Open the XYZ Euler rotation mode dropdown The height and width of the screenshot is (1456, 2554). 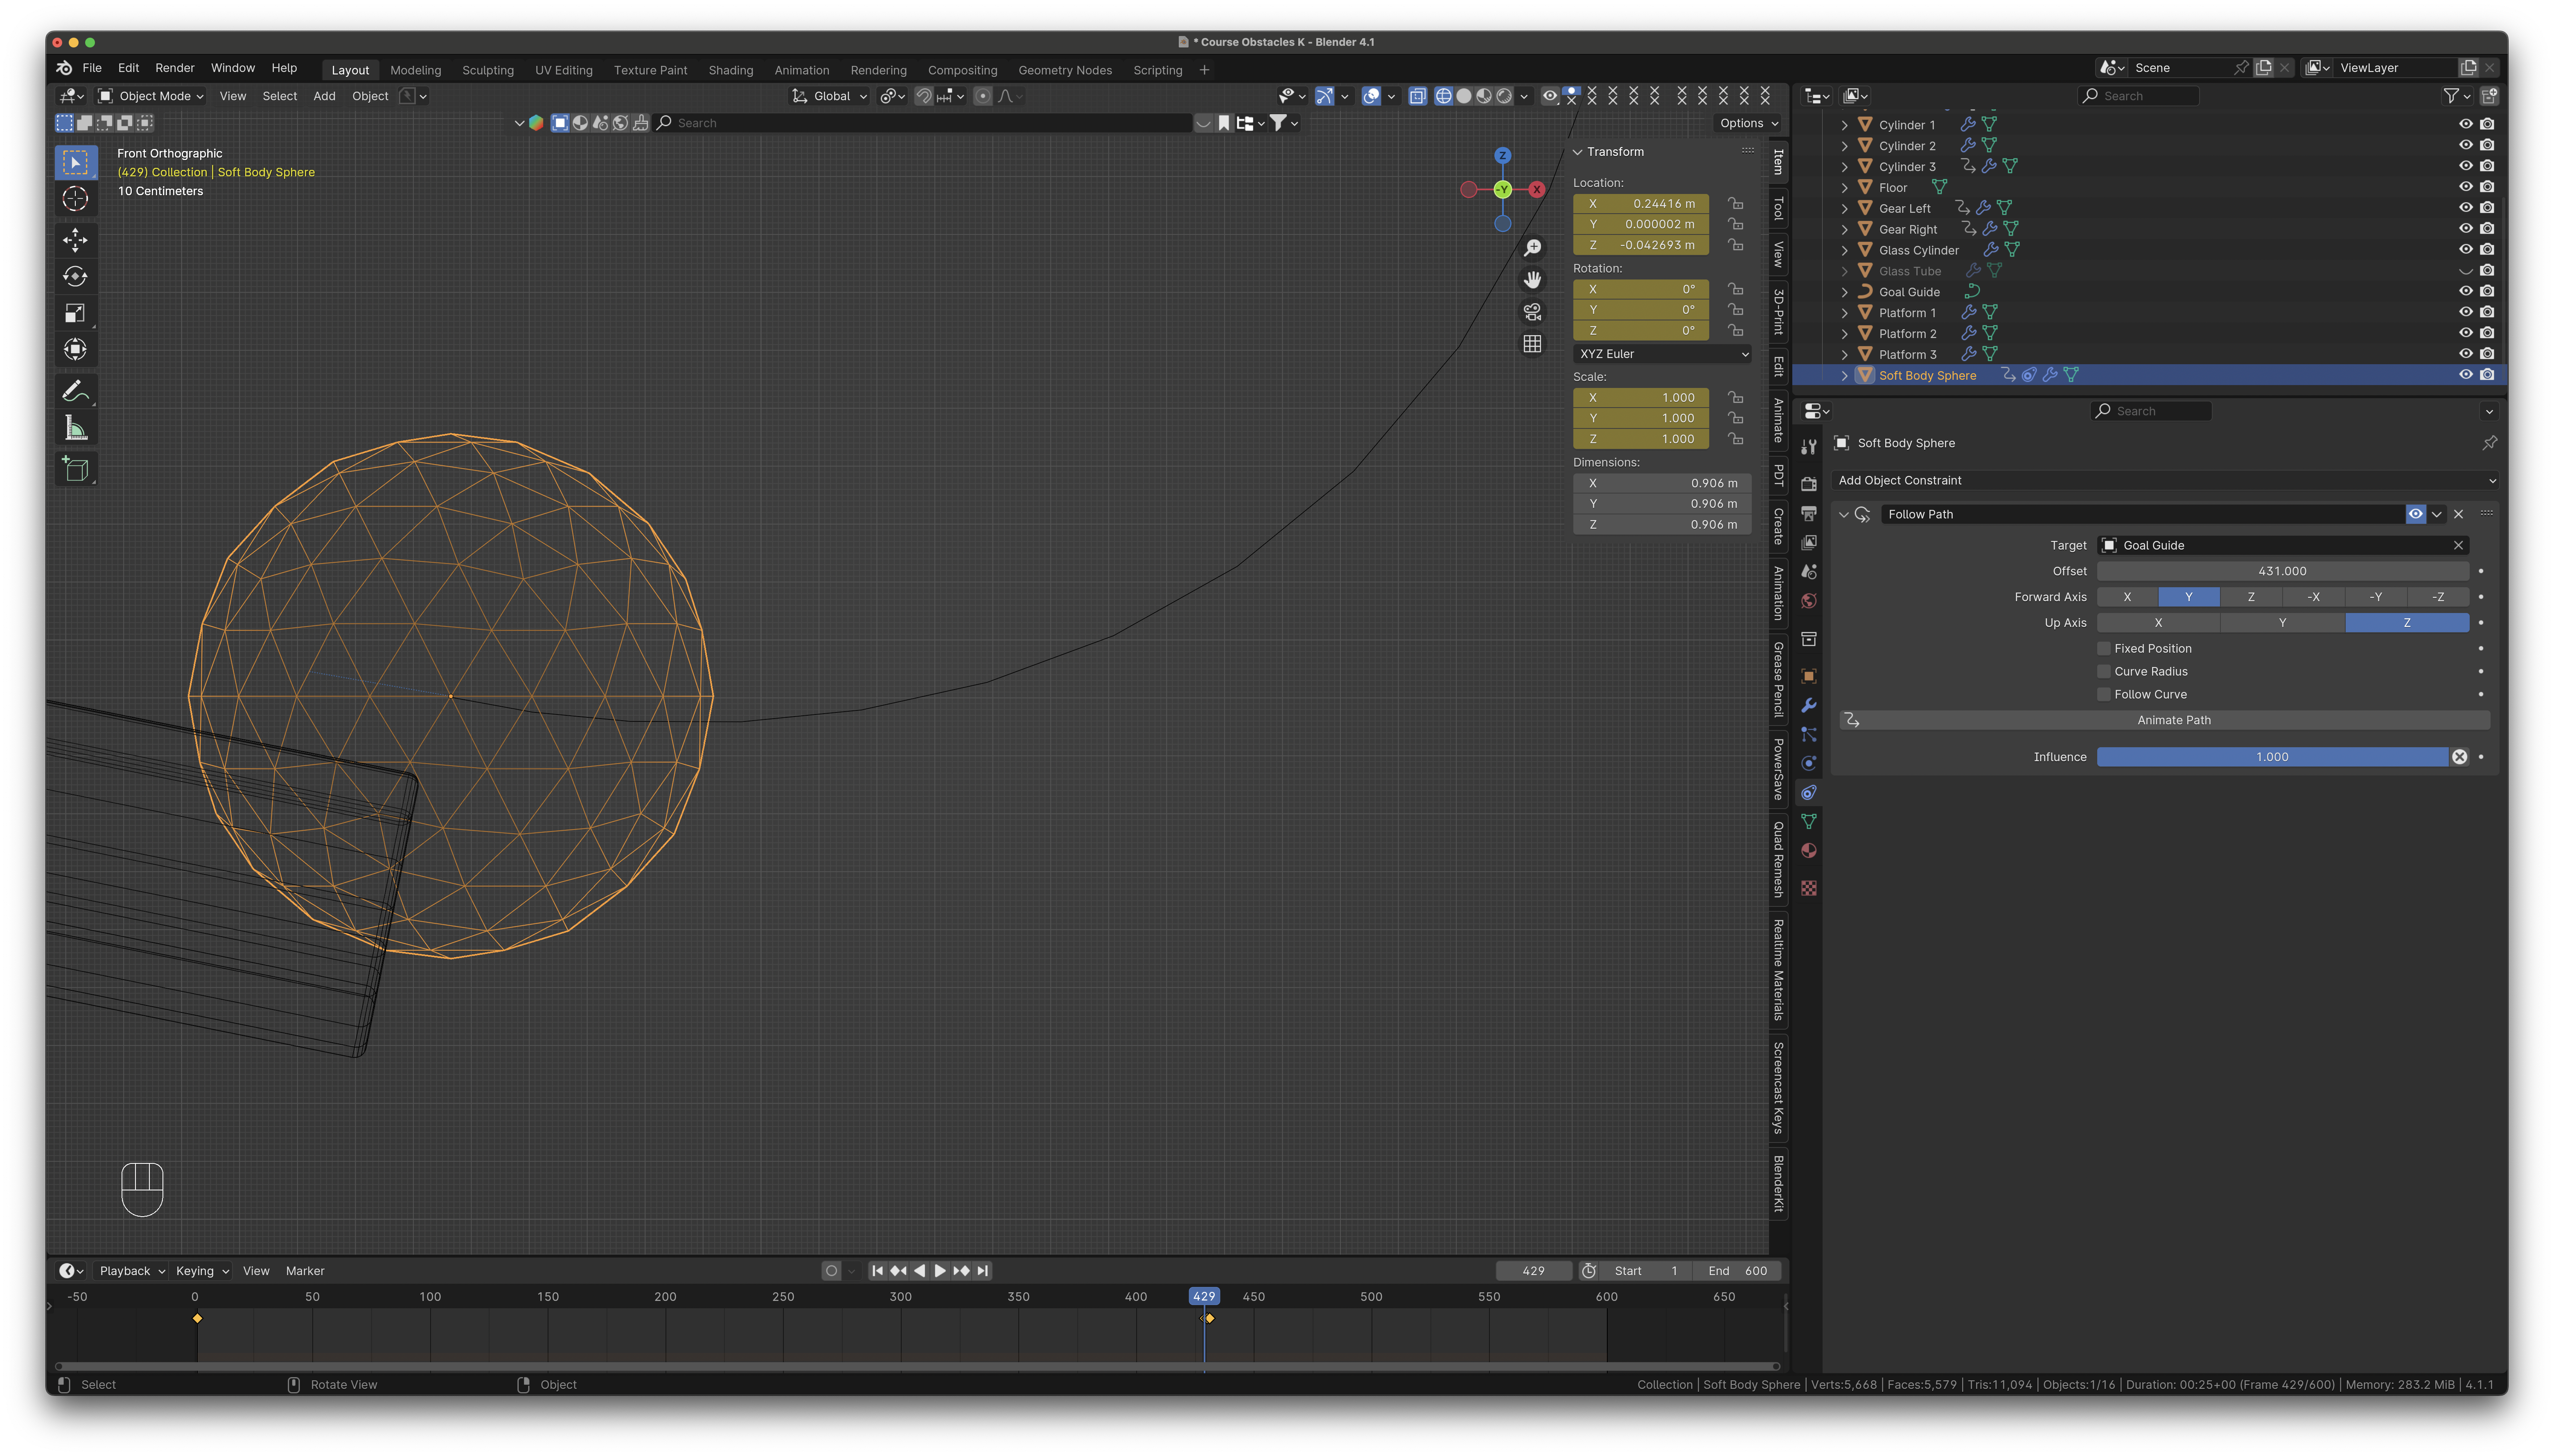point(1663,354)
